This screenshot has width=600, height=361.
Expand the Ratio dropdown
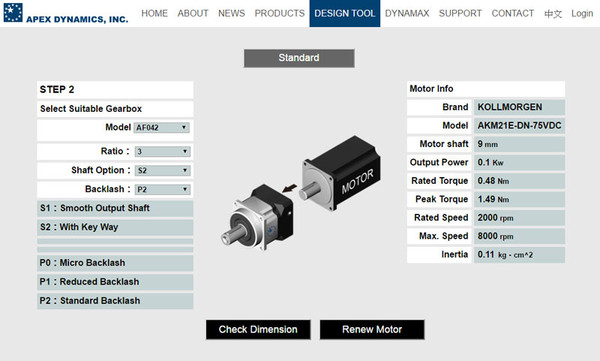click(x=162, y=152)
